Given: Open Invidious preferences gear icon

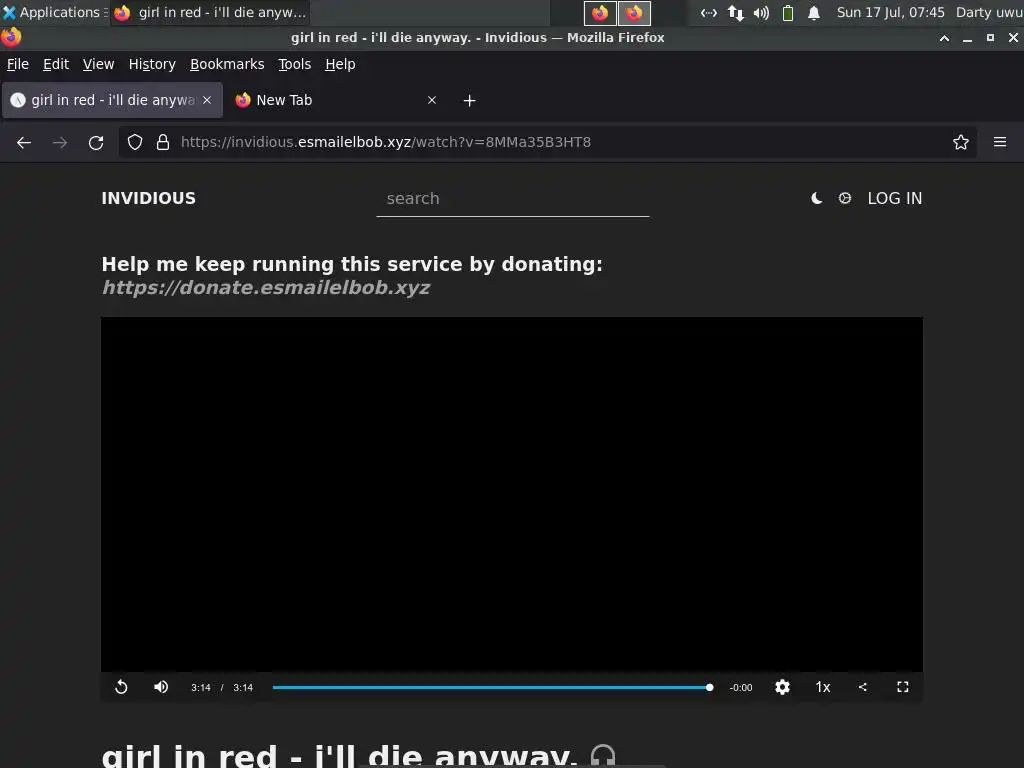Looking at the screenshot, I should click(x=844, y=198).
